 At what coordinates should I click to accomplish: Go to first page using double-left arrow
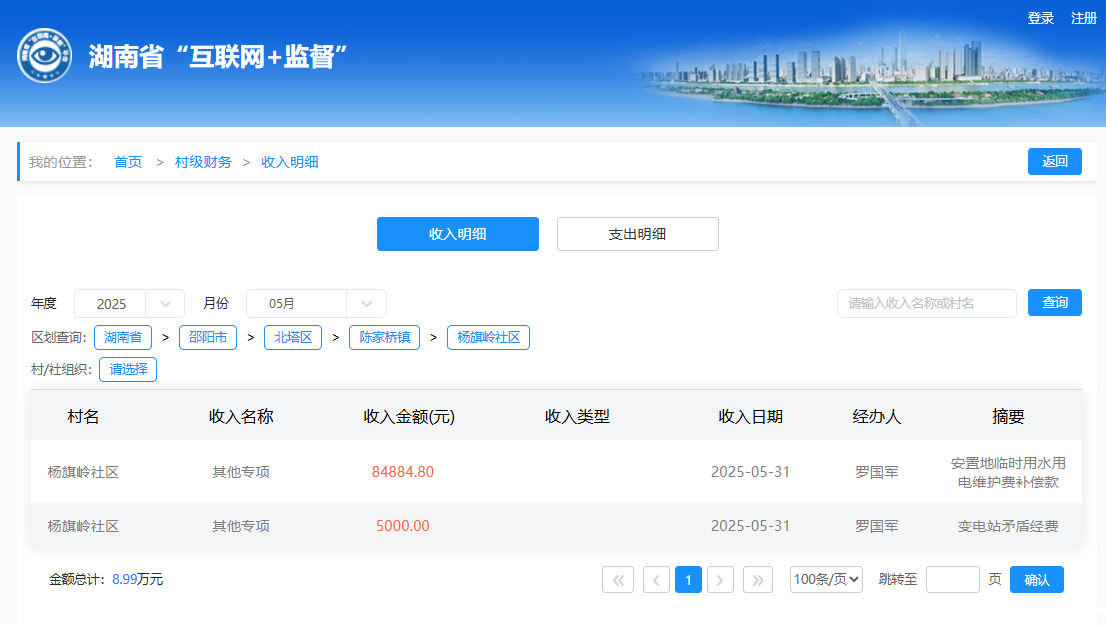618,580
